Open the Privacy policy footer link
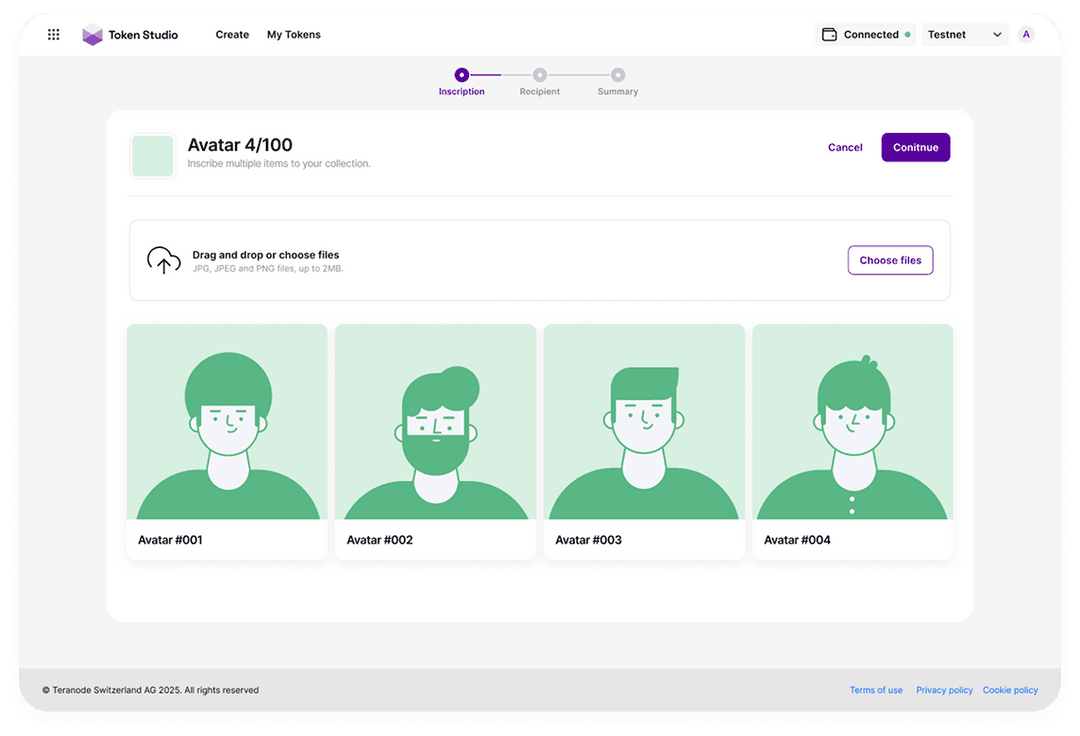Viewport: 1080px width, 736px height. point(944,690)
